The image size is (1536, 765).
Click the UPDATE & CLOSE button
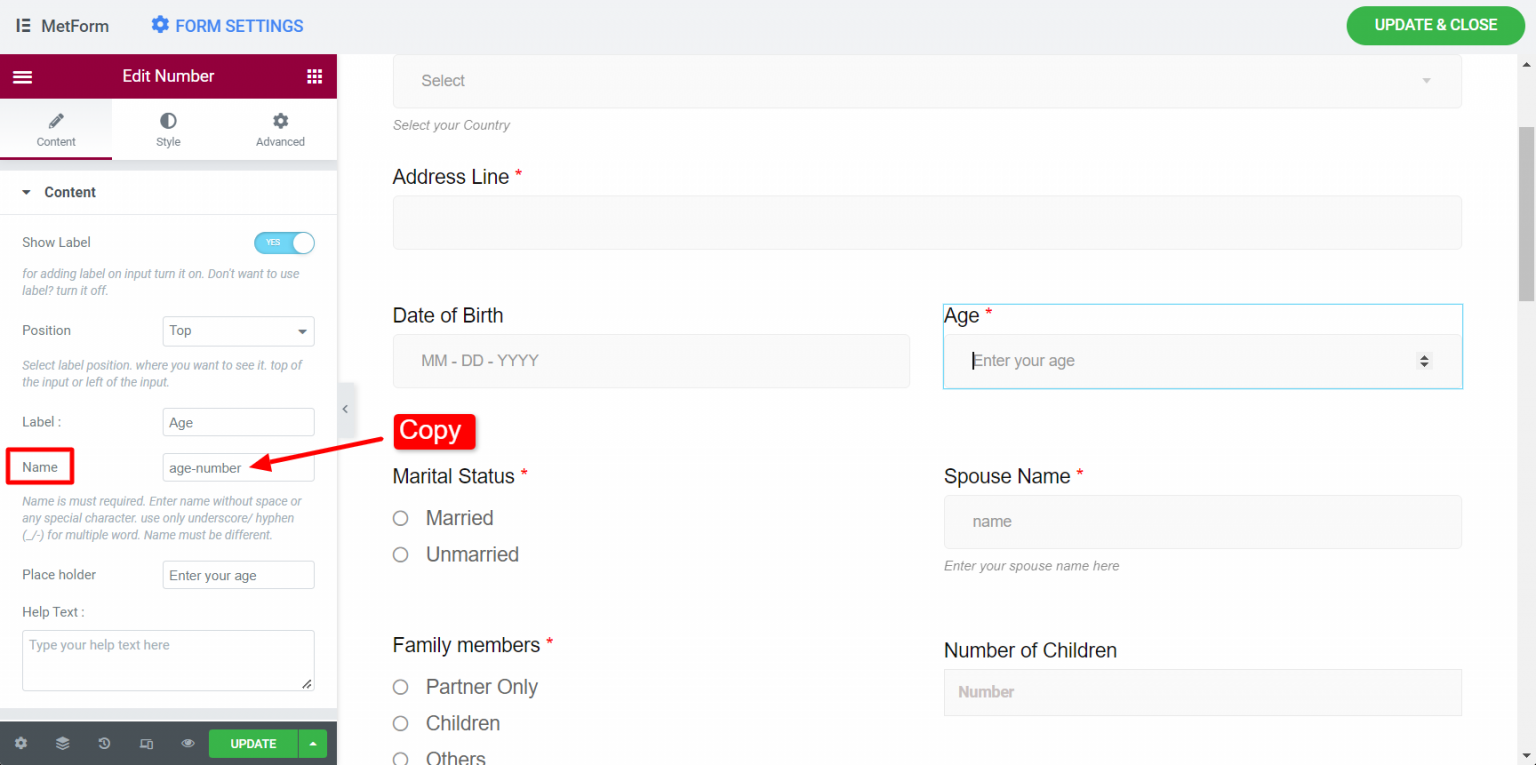click(x=1435, y=25)
